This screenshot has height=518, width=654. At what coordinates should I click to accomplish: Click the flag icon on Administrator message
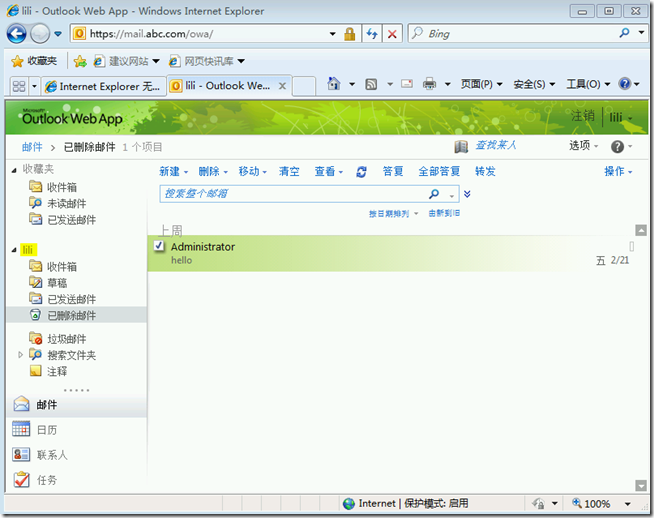[631, 246]
